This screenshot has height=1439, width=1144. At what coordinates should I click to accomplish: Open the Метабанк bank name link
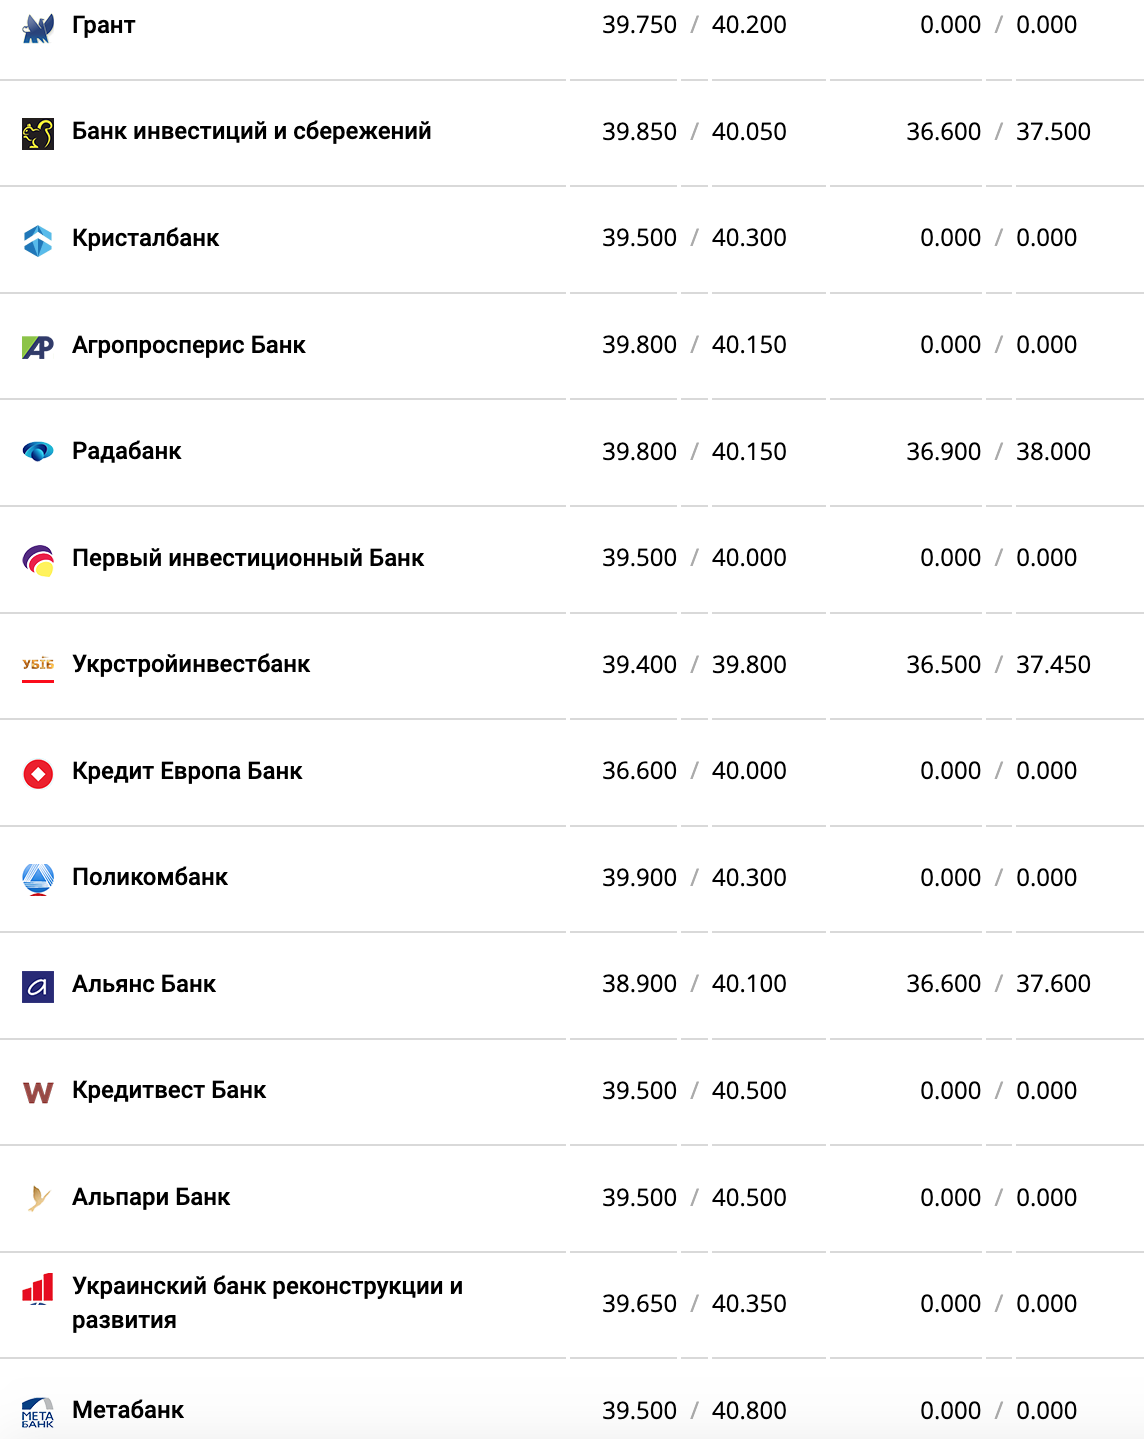click(128, 1410)
